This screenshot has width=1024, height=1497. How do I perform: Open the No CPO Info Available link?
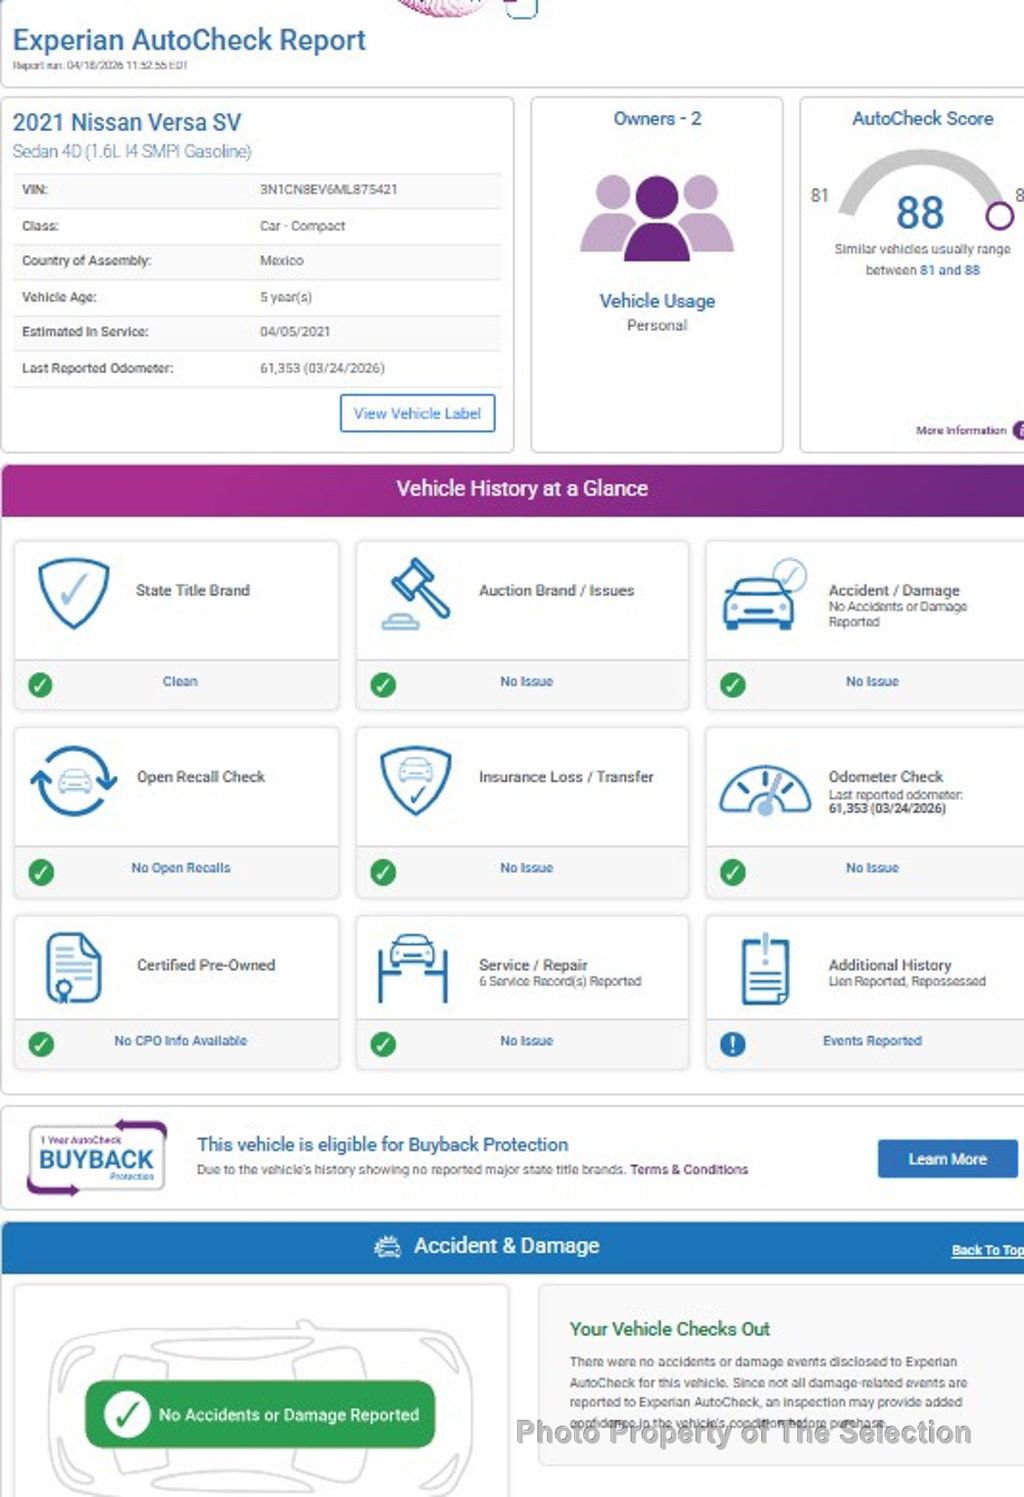point(180,1041)
